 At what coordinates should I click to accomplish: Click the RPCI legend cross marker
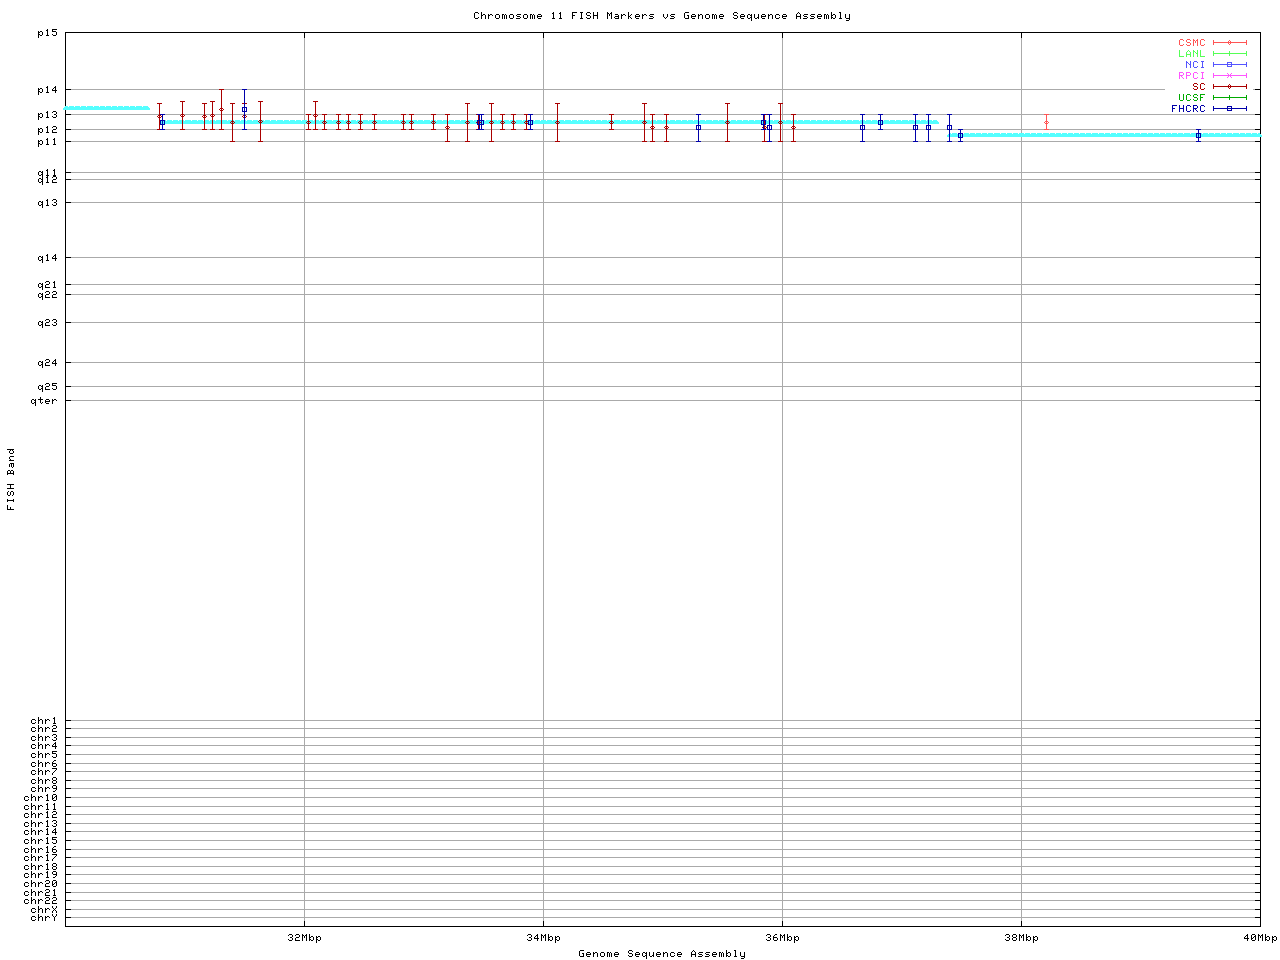1229,76
